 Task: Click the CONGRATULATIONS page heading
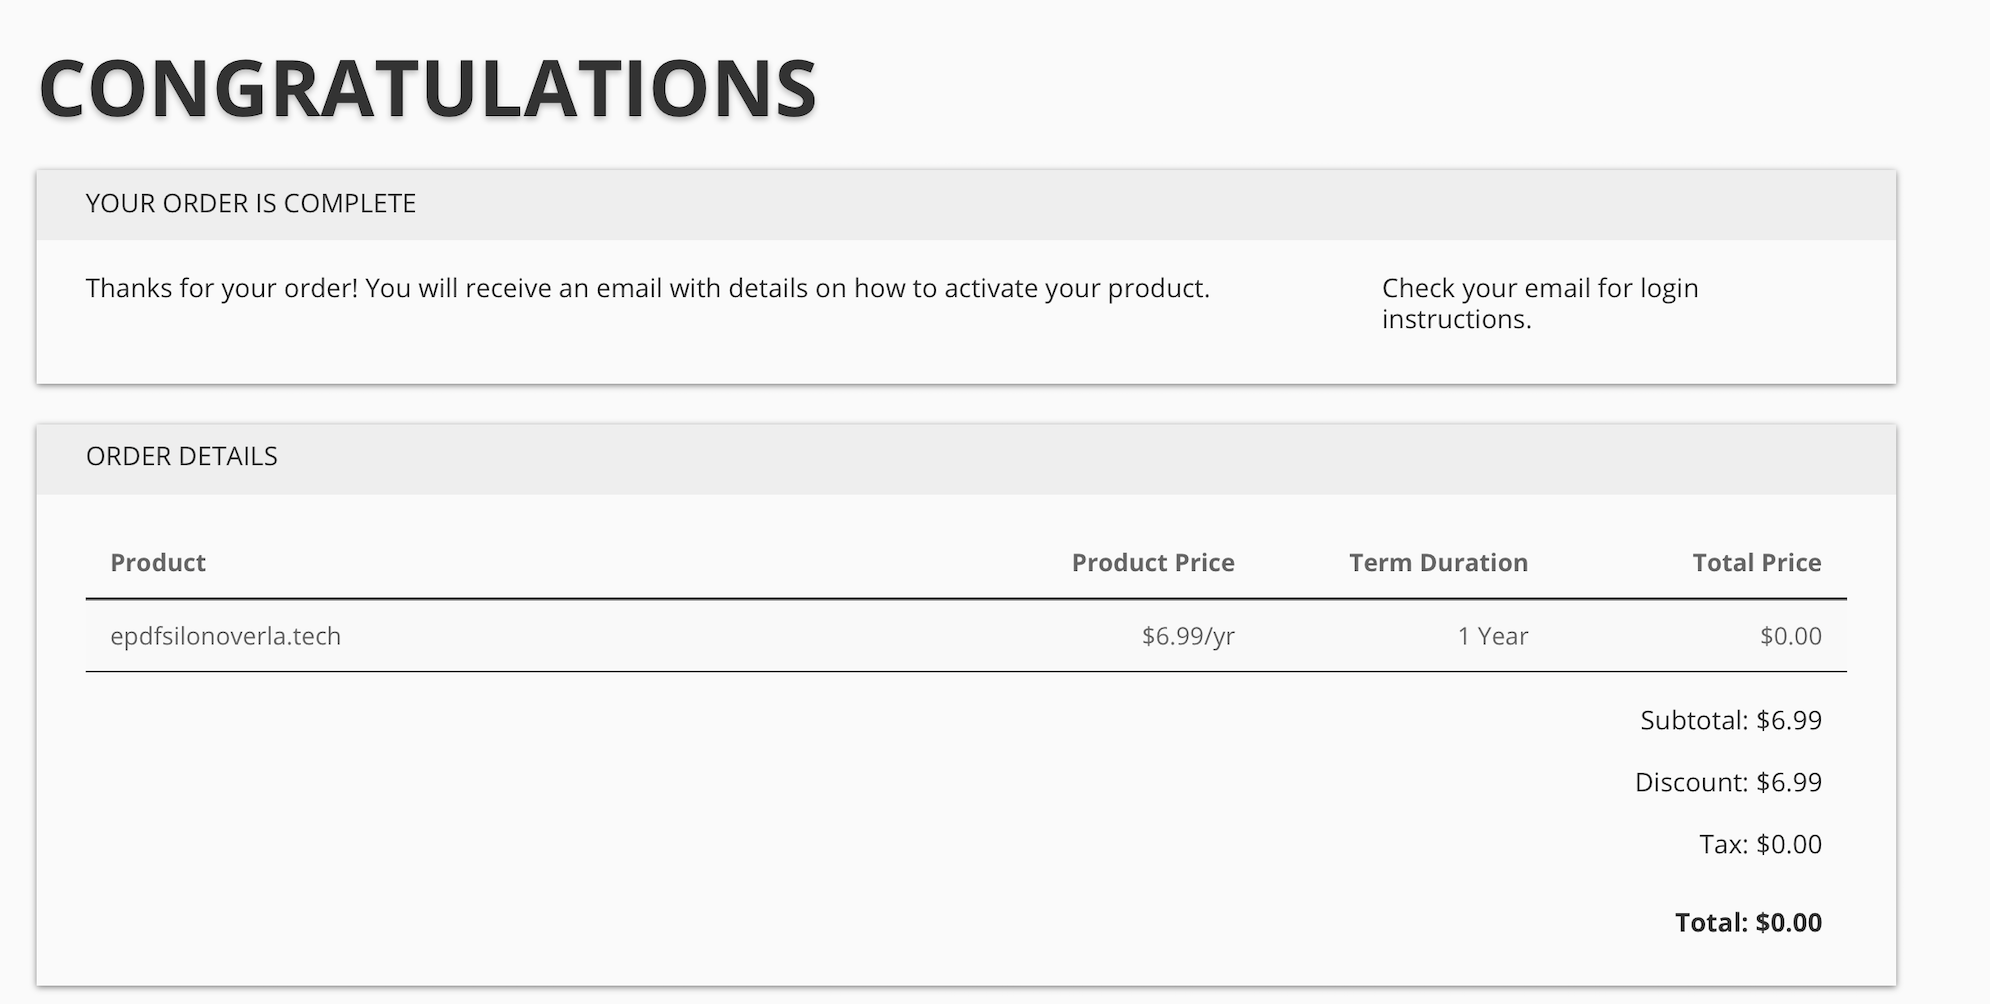click(427, 89)
